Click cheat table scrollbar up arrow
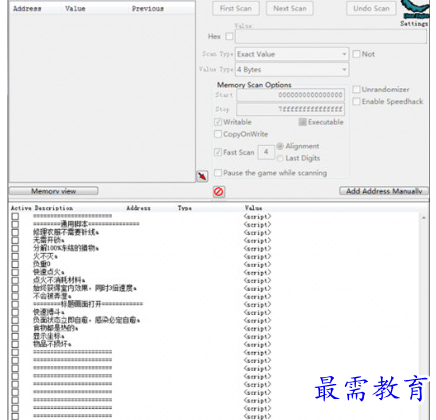 [424, 218]
